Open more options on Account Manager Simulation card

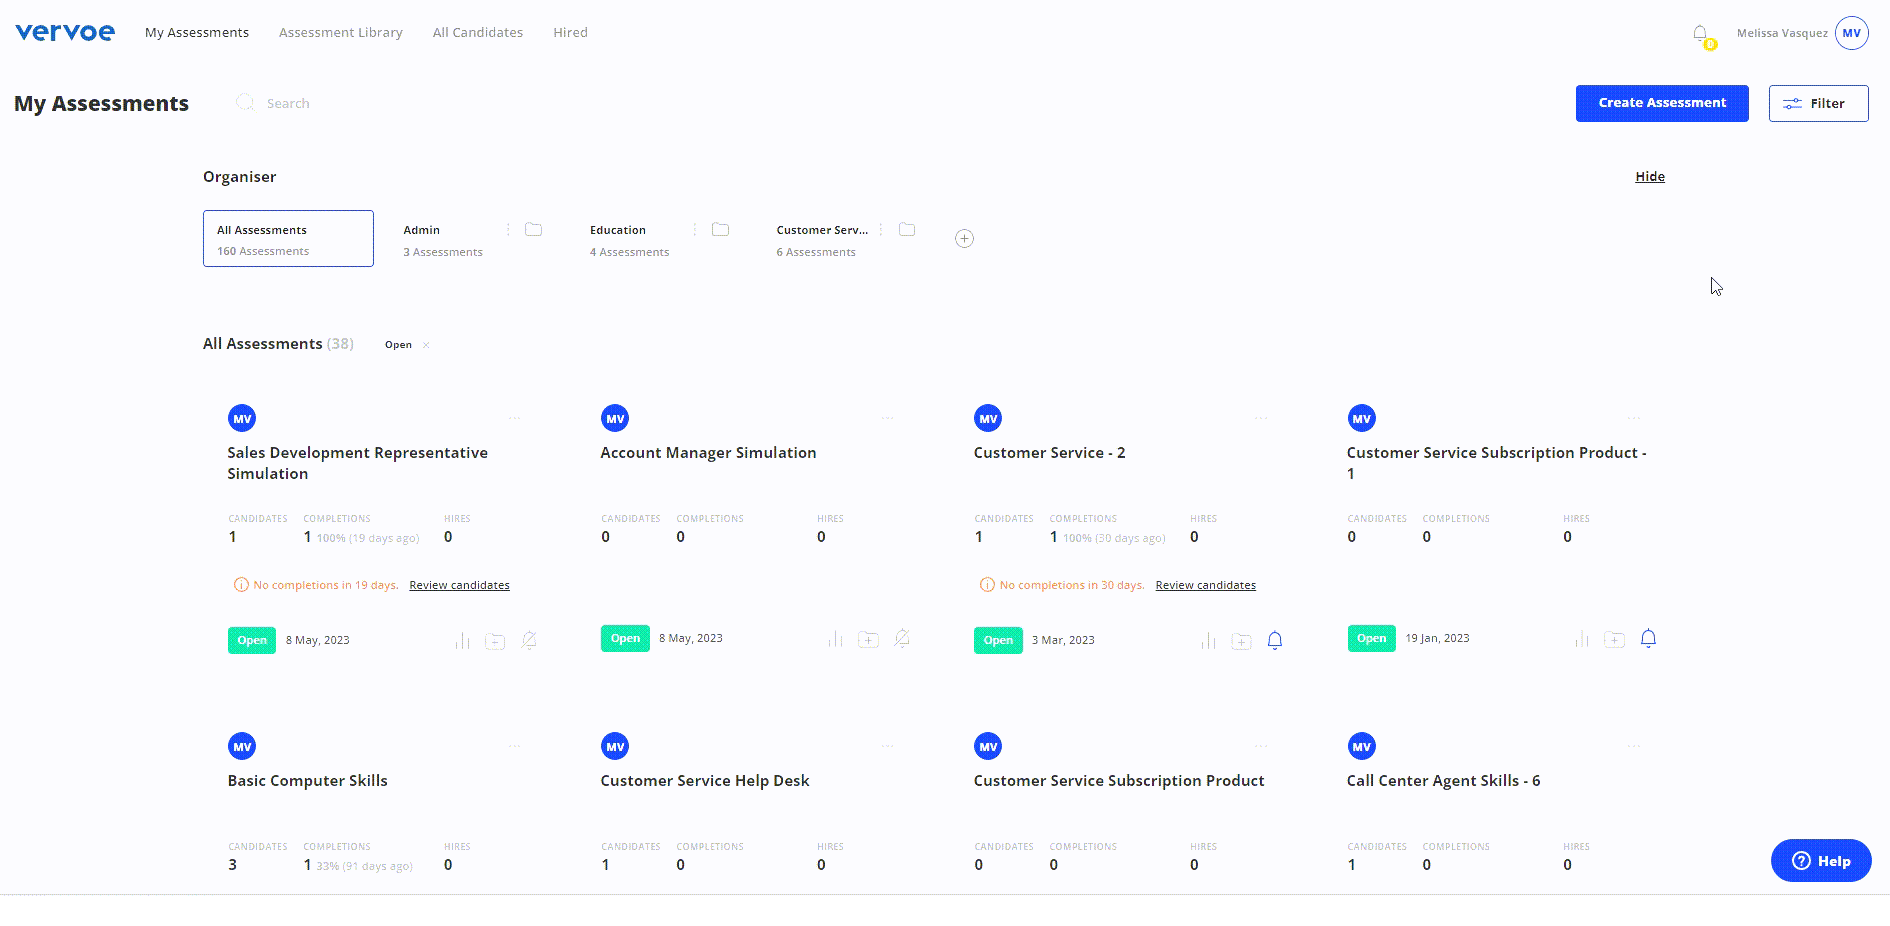(887, 418)
